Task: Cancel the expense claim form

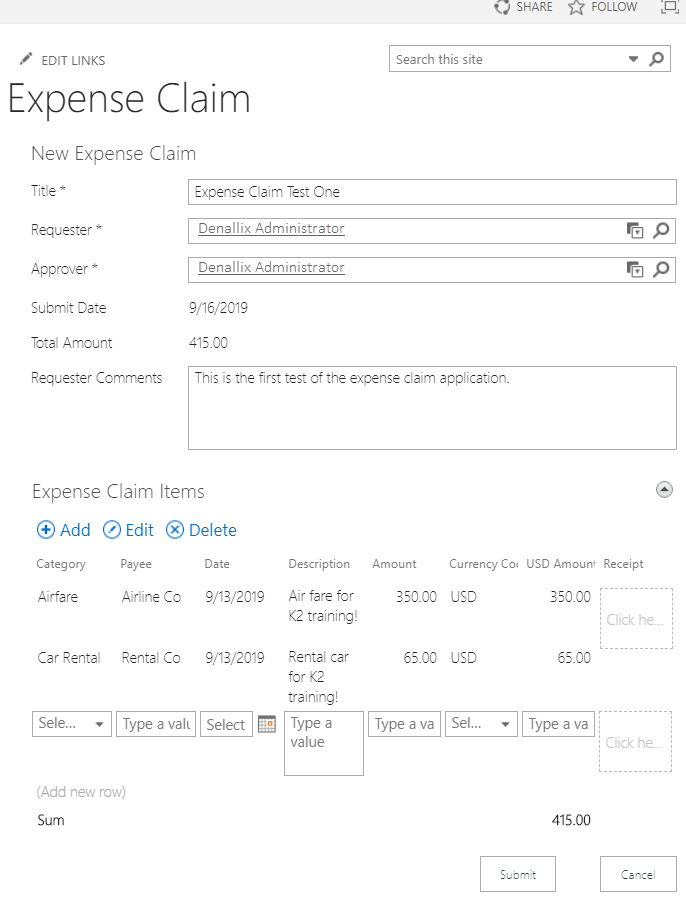Action: pos(638,873)
